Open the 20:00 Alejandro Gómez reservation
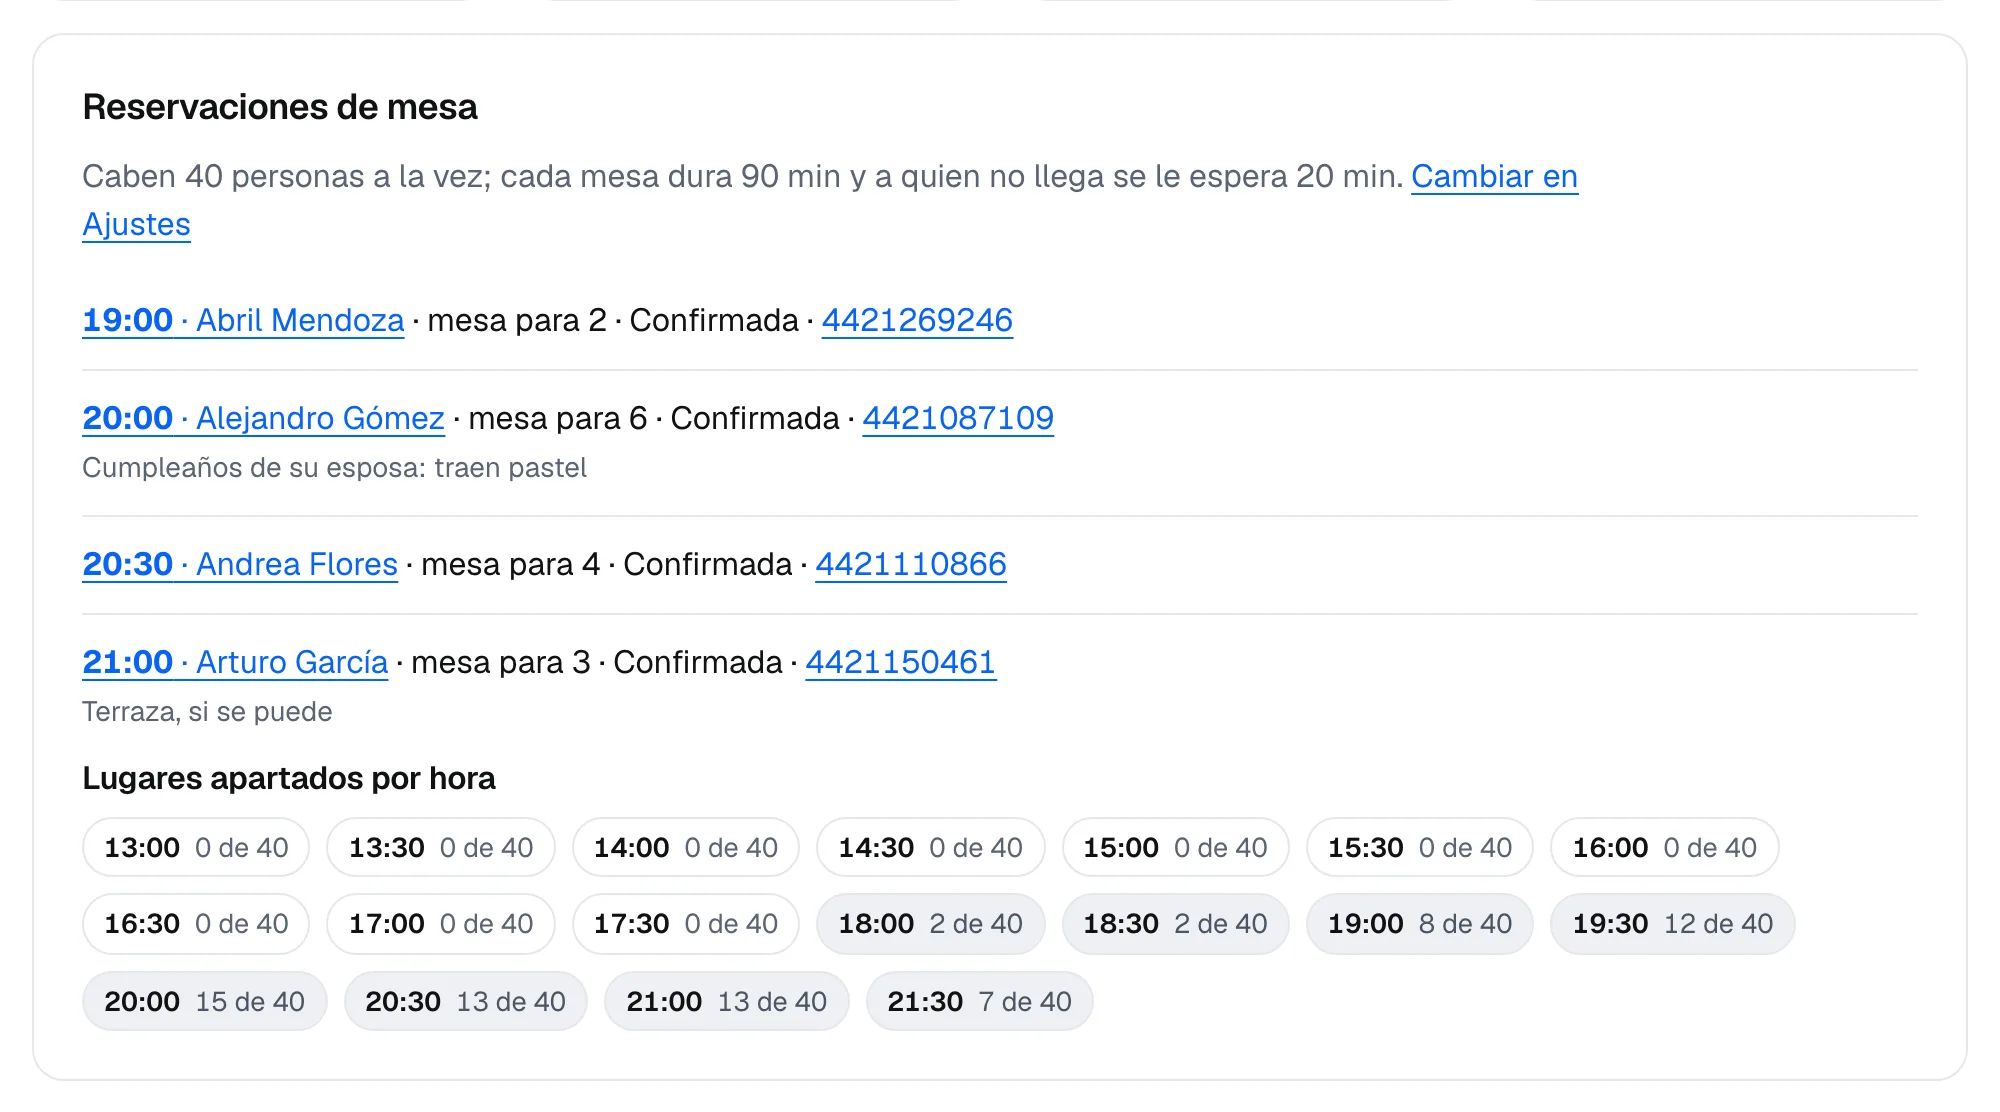The image size is (2000, 1112). point(263,418)
